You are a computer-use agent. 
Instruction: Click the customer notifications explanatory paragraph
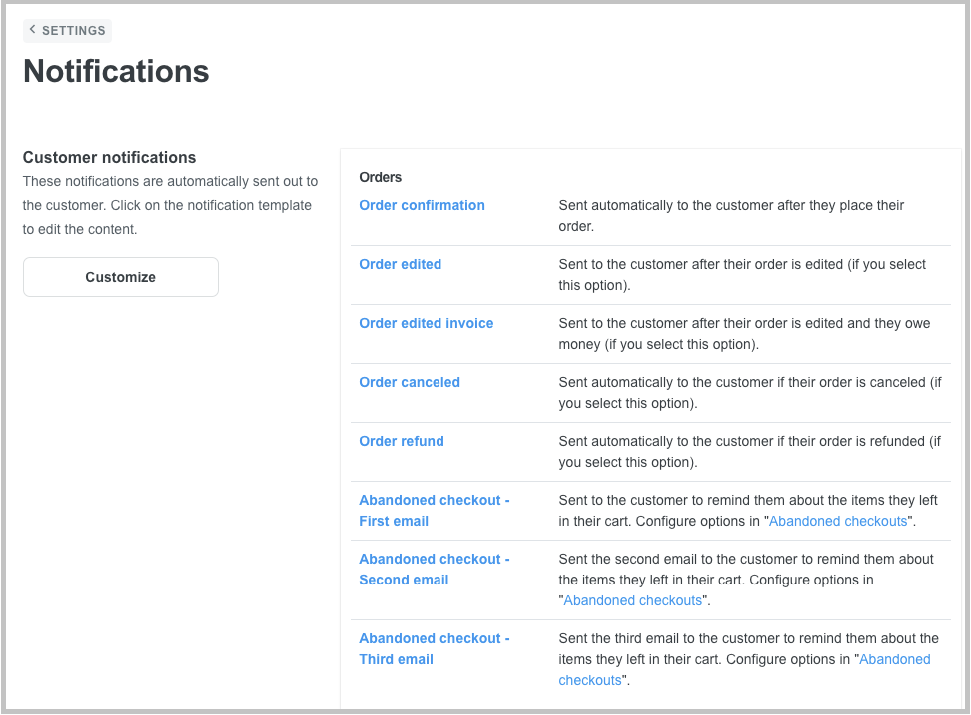coord(170,205)
